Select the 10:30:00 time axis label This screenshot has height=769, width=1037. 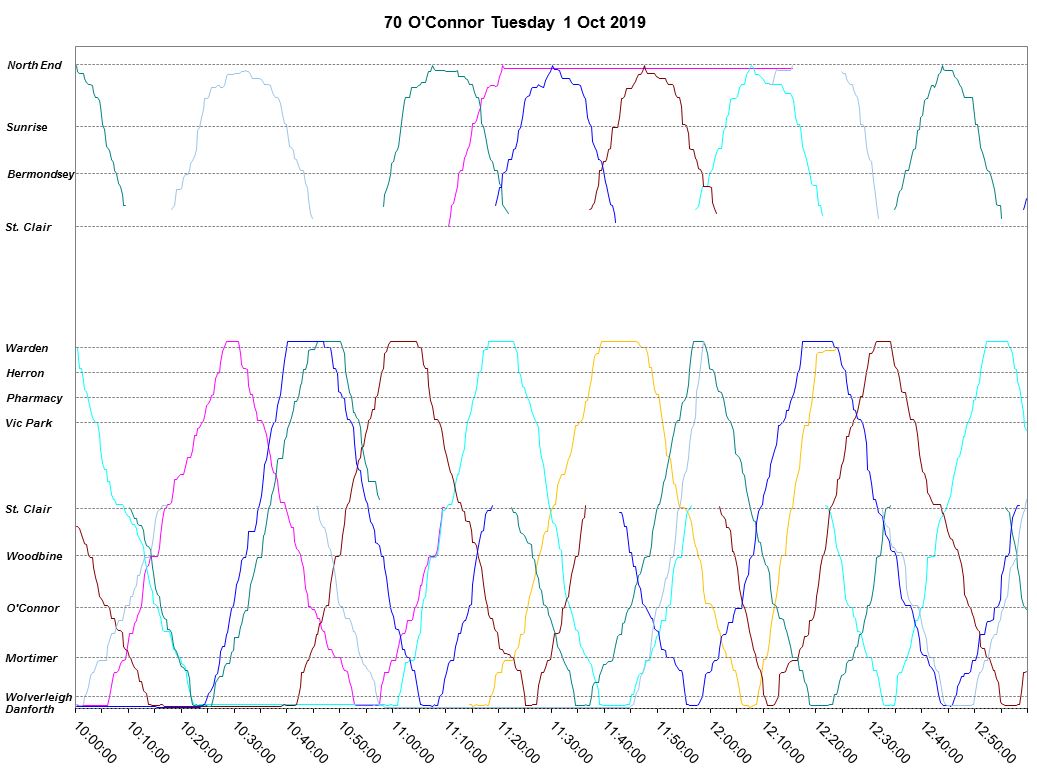point(255,742)
